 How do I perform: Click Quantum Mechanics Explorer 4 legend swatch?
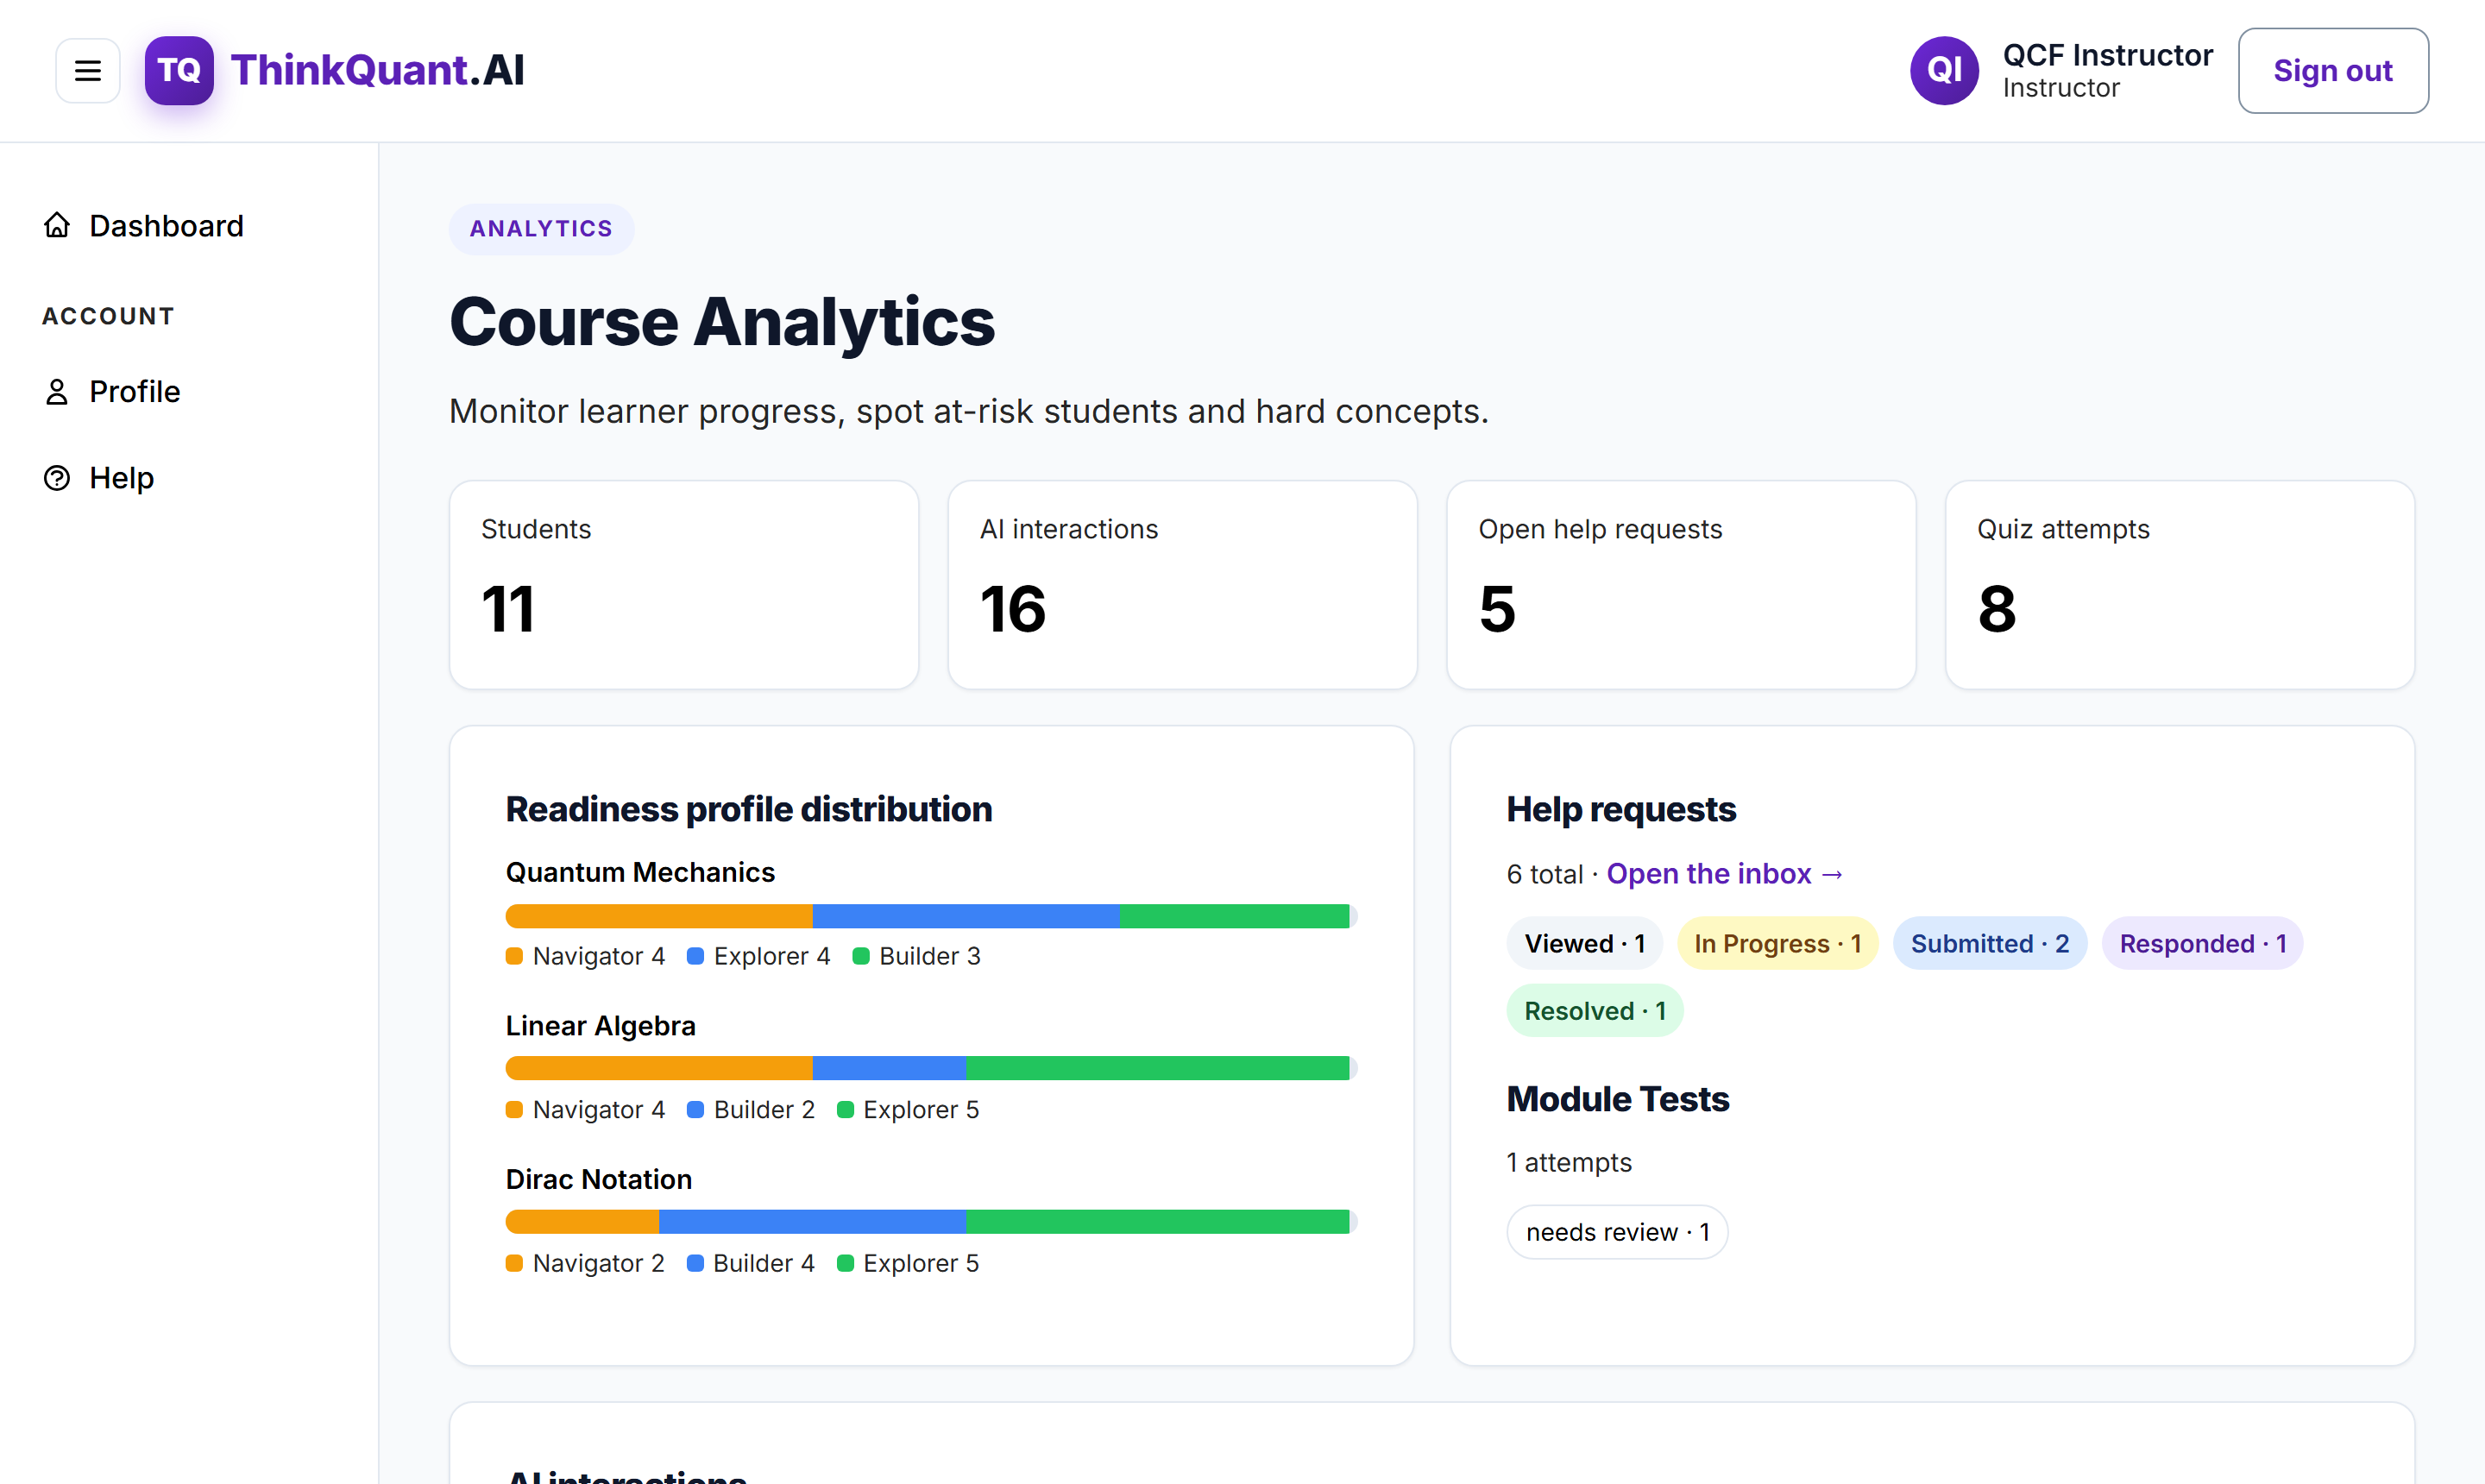tap(695, 956)
